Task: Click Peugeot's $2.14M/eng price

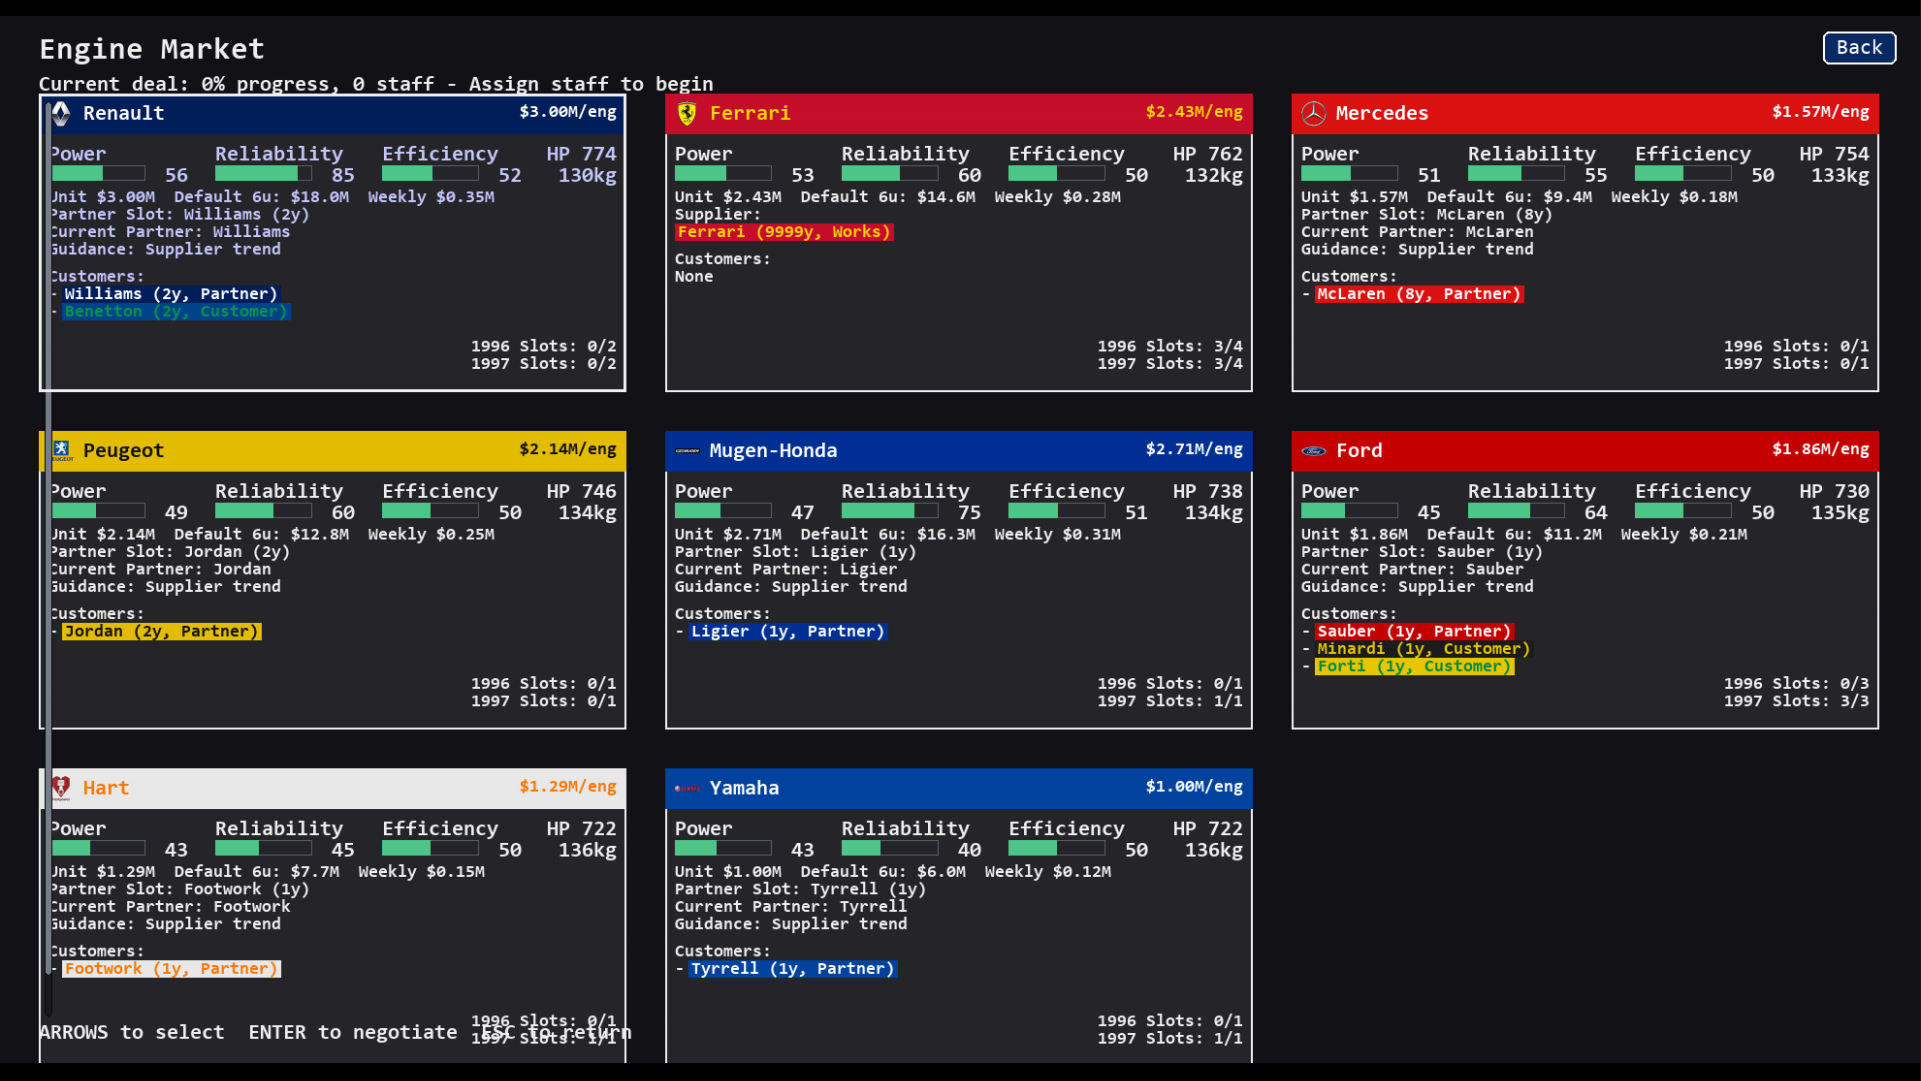Action: (567, 449)
